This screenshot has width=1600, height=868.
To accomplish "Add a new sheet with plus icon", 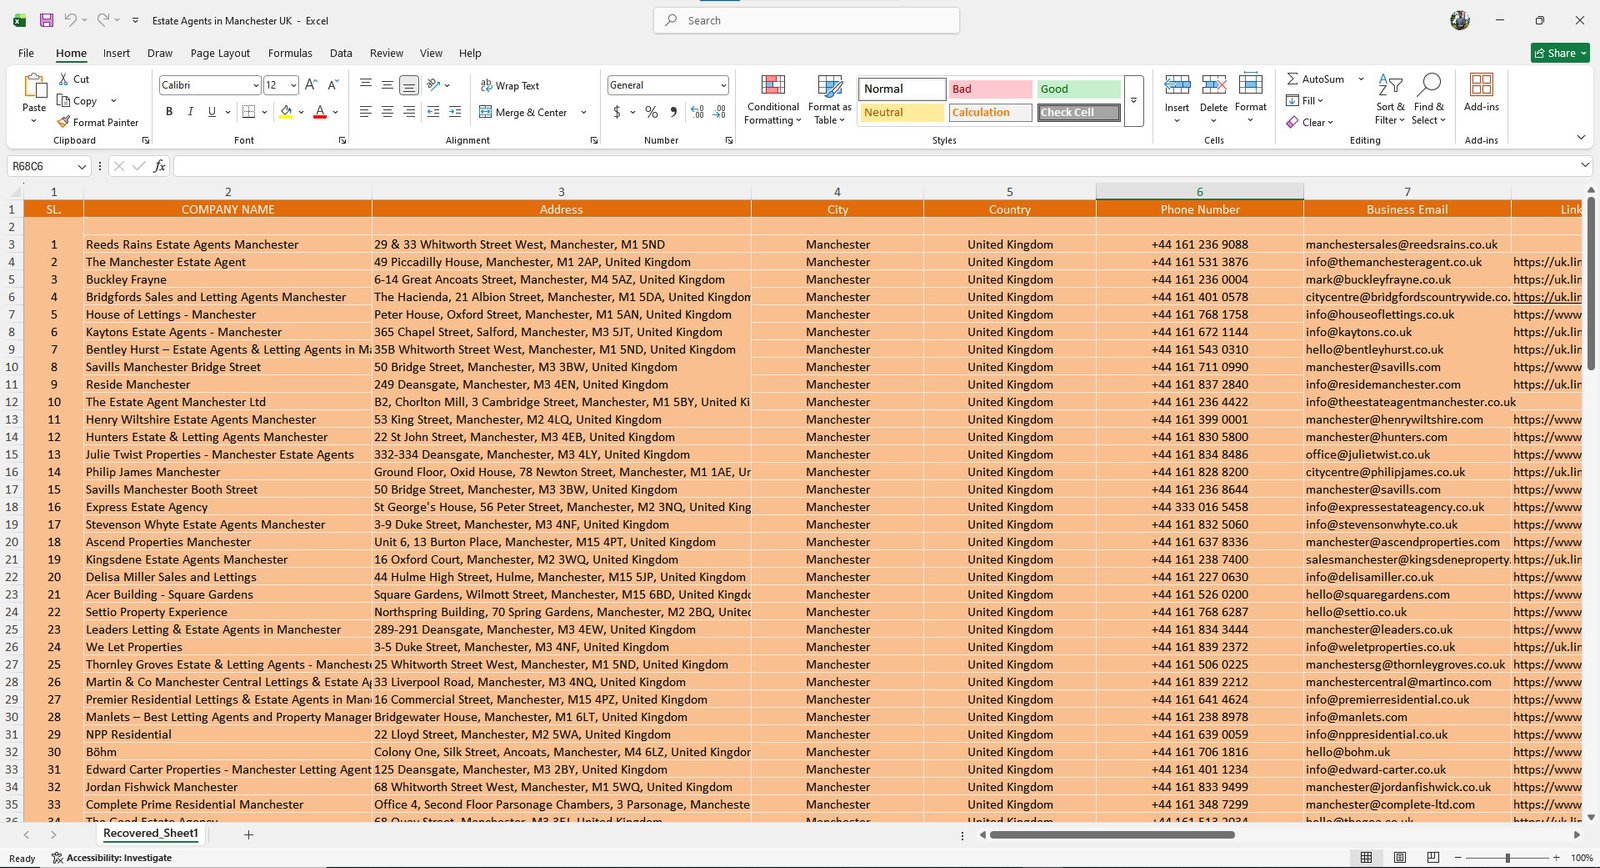I will click(249, 834).
